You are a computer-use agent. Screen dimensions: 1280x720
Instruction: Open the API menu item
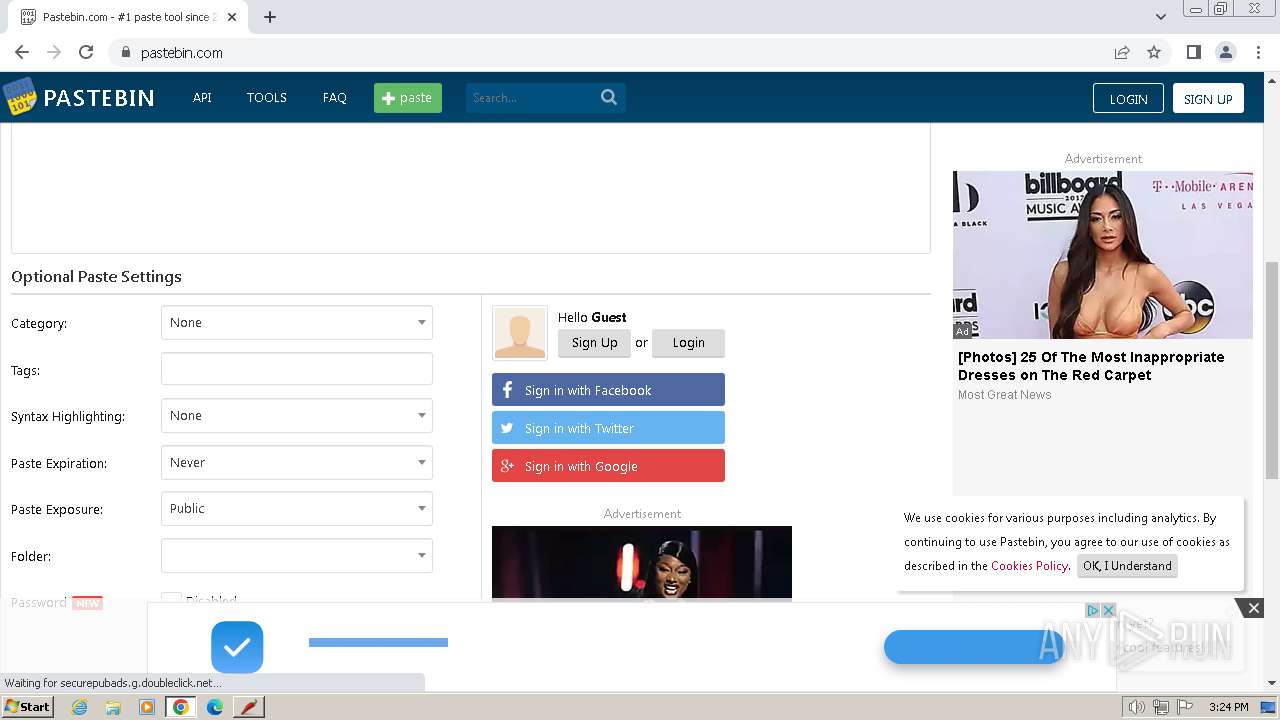point(202,97)
